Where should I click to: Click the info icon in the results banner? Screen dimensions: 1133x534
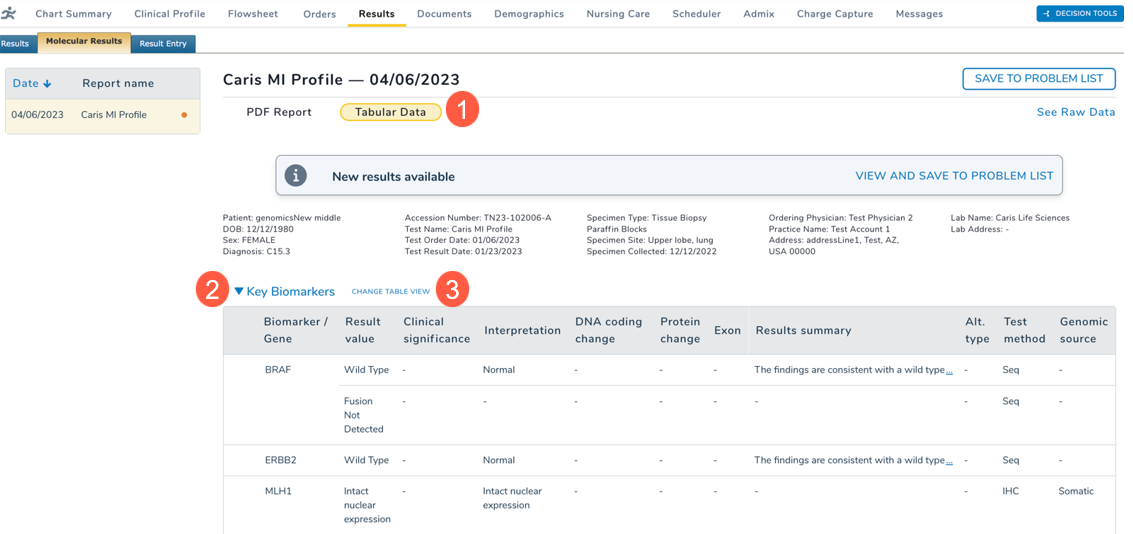pos(296,176)
